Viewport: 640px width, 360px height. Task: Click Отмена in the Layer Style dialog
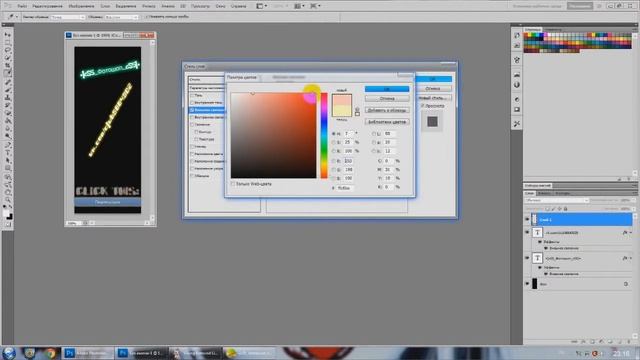tap(434, 88)
